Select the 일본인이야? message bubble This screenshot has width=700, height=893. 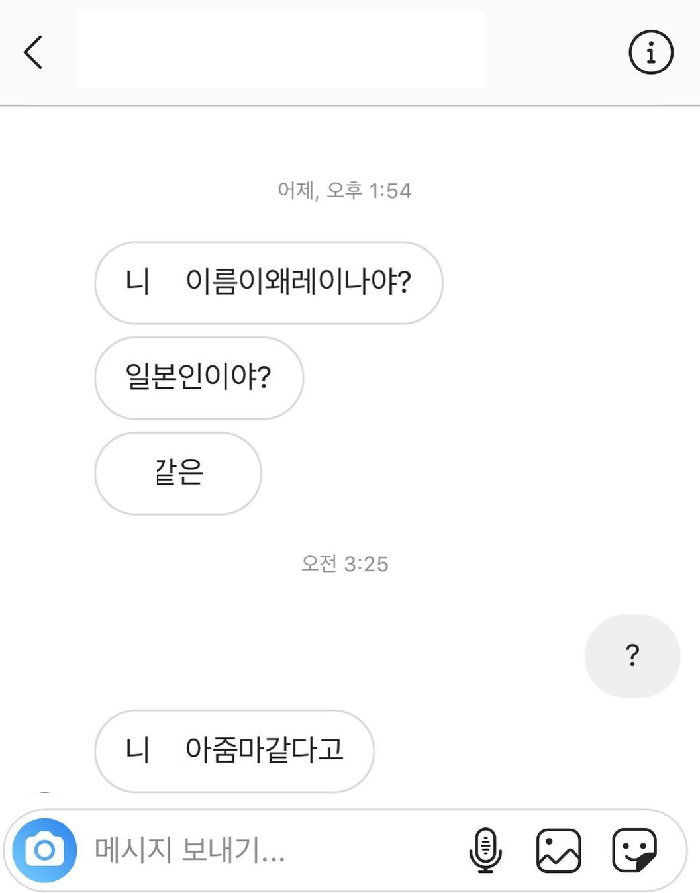coord(199,378)
